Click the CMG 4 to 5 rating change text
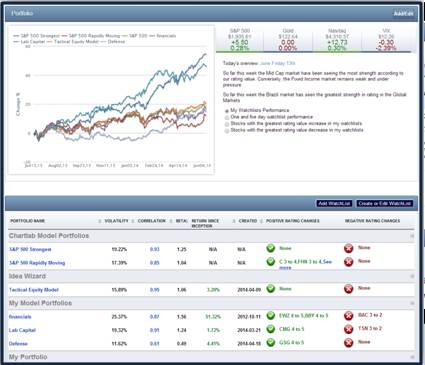 tap(292, 329)
